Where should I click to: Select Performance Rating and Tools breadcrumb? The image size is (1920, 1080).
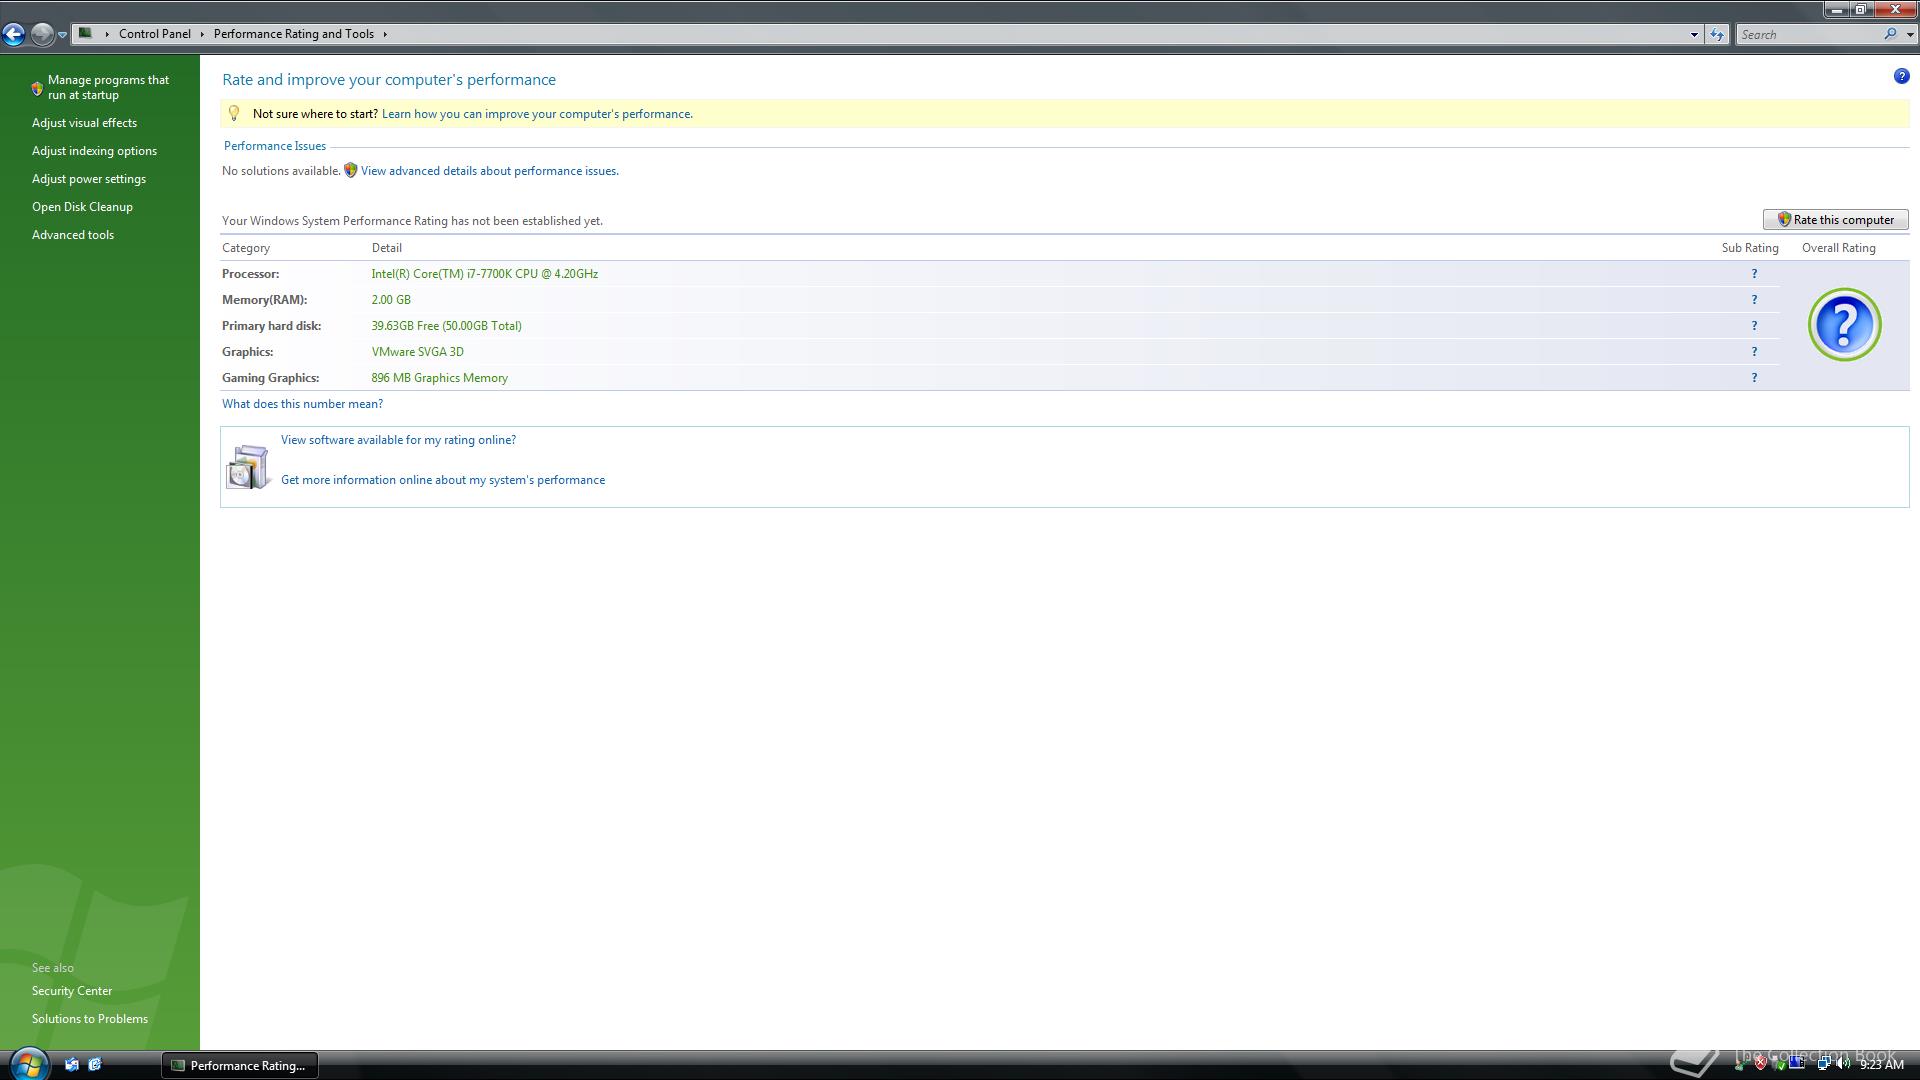[293, 34]
